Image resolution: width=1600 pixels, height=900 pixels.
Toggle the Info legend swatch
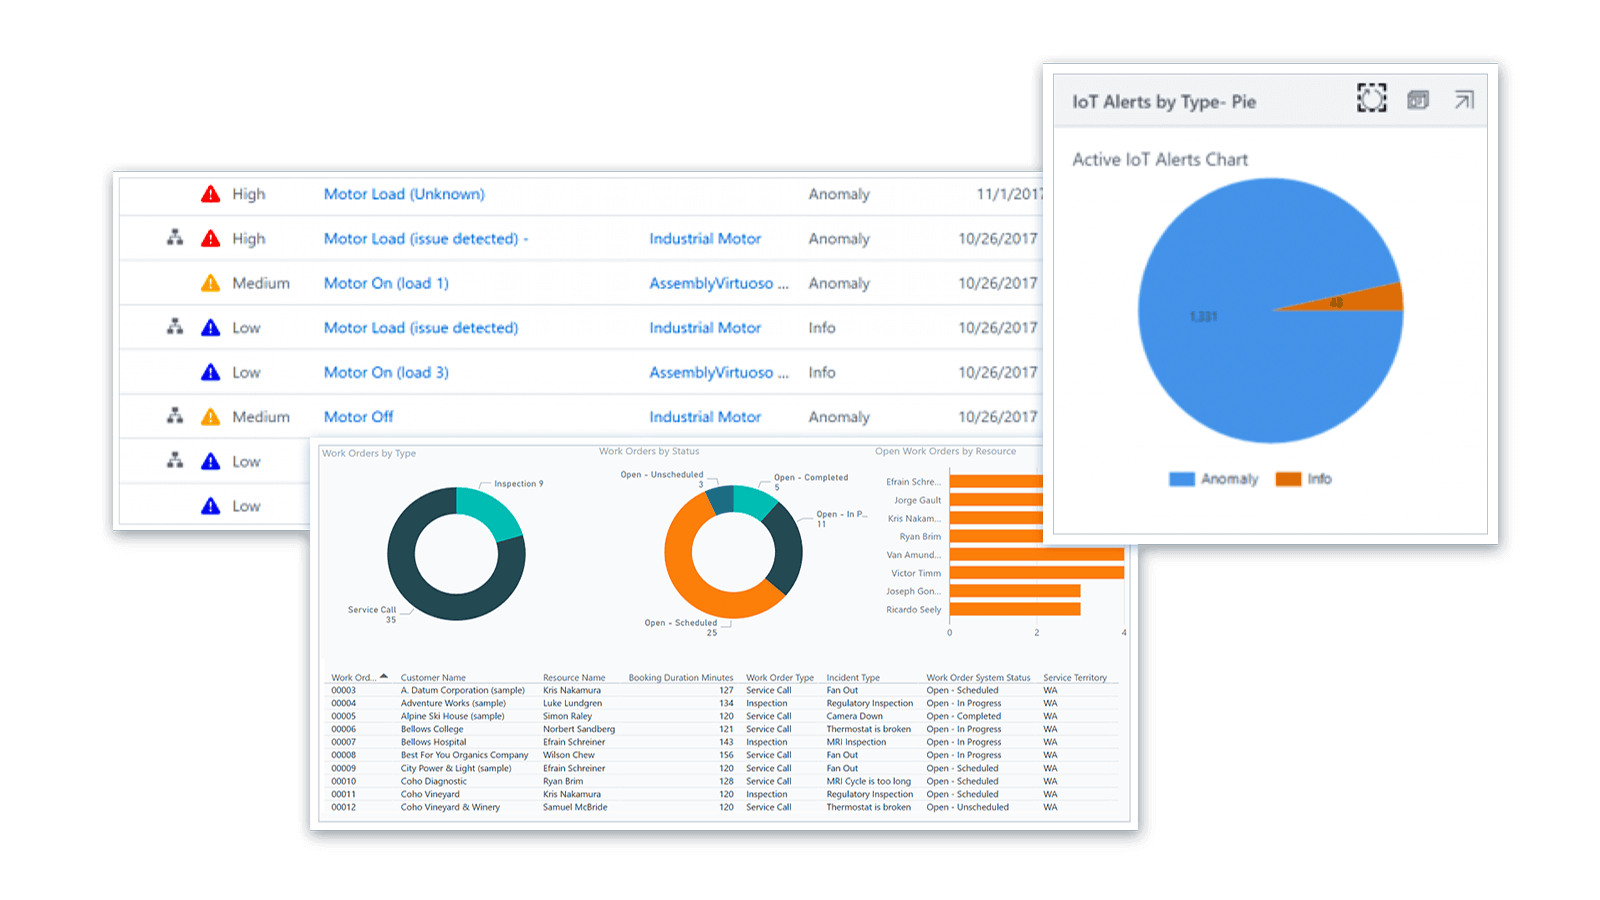click(1288, 479)
